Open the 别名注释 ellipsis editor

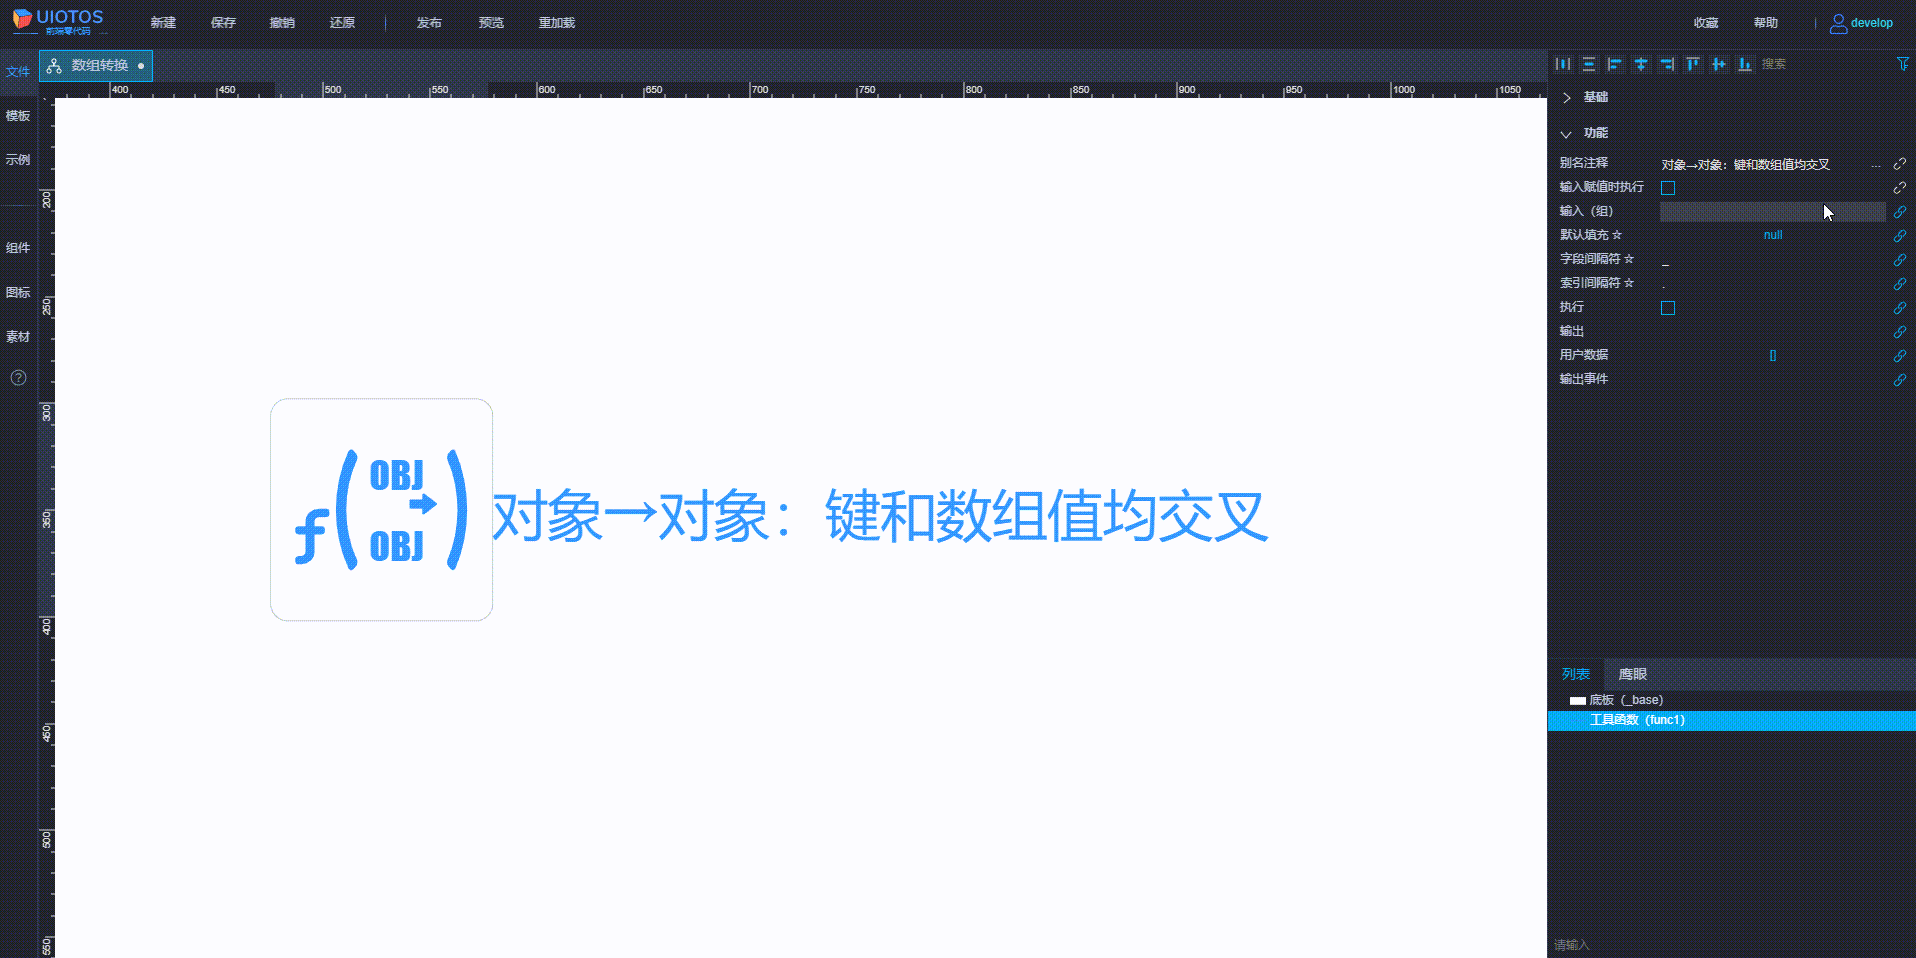(x=1876, y=164)
